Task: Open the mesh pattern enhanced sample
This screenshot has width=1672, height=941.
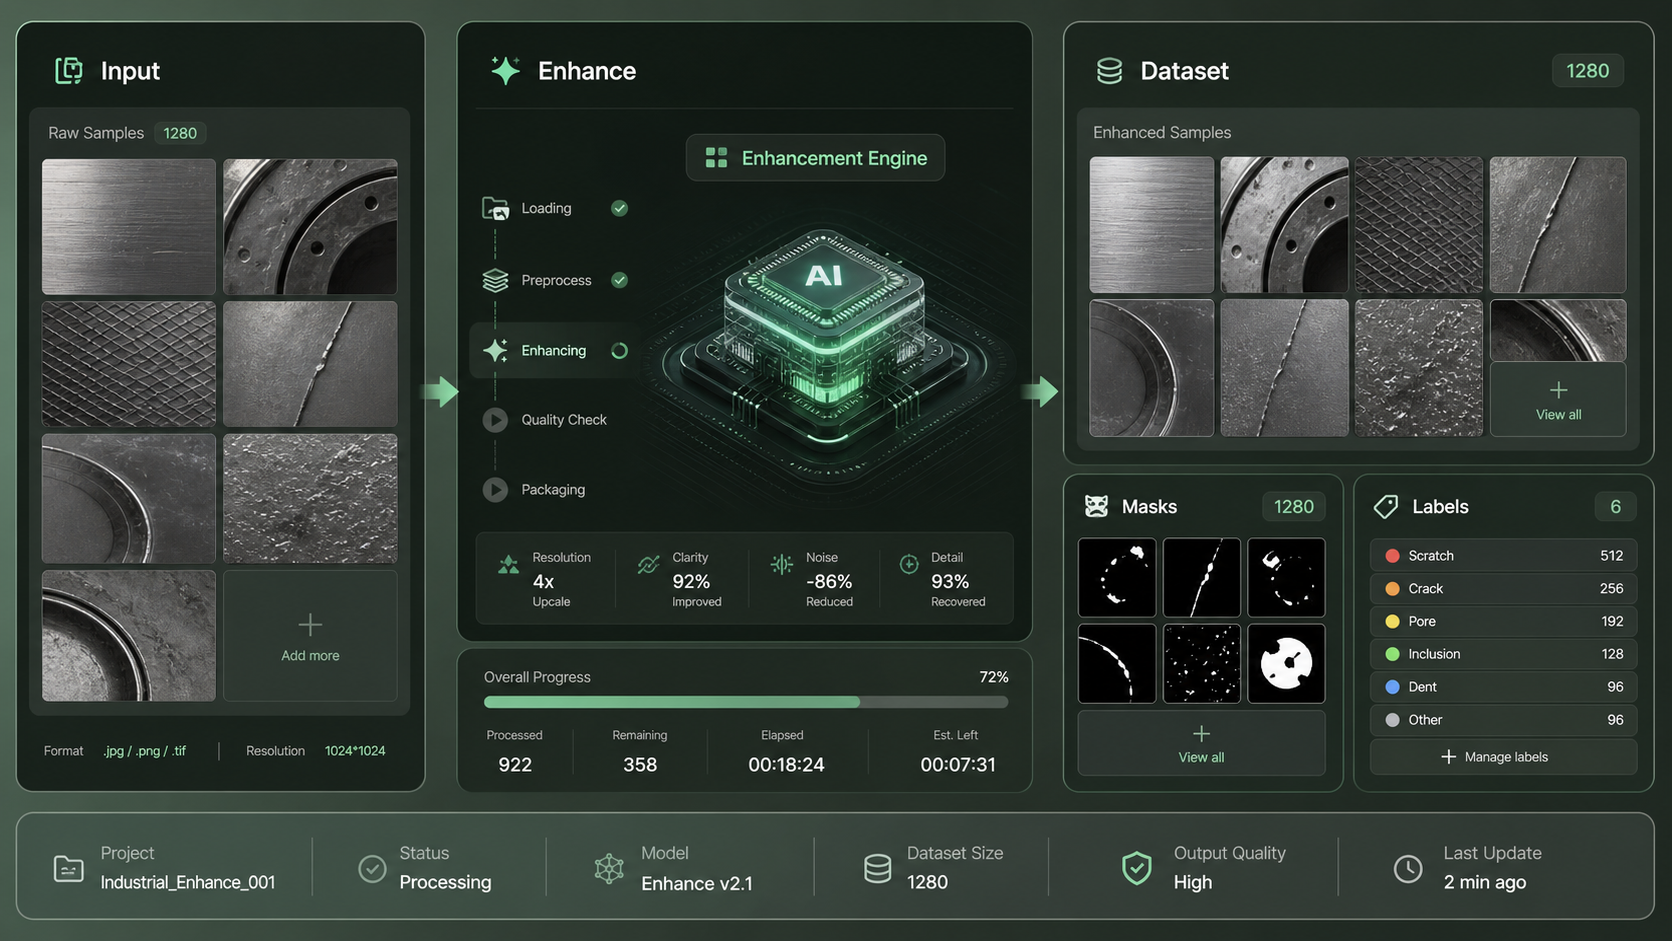Action: [x=1418, y=224]
